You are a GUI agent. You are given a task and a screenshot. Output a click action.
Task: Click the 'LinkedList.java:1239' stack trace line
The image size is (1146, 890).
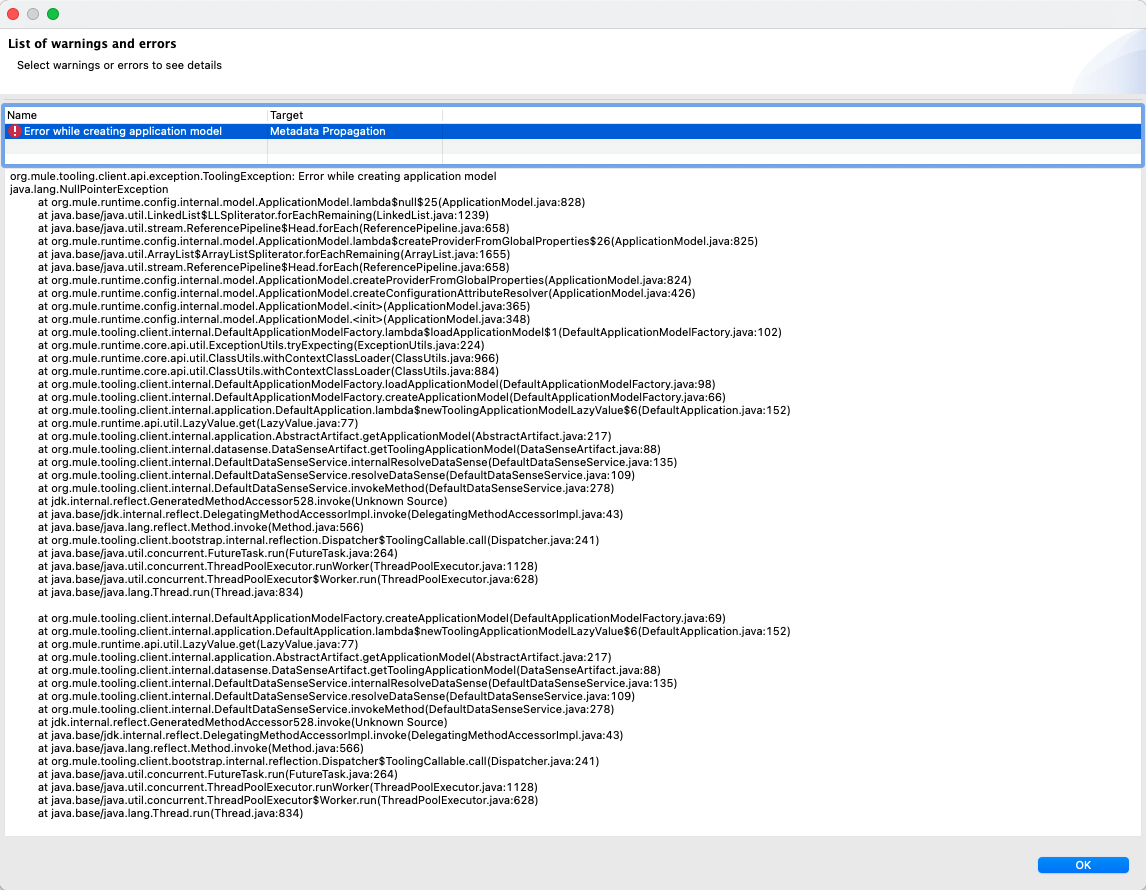point(263,216)
